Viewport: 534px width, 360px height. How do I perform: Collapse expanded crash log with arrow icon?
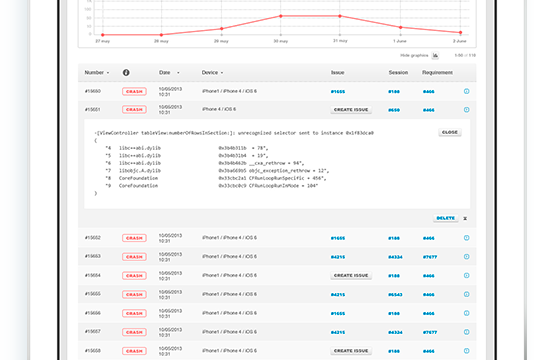click(x=465, y=218)
